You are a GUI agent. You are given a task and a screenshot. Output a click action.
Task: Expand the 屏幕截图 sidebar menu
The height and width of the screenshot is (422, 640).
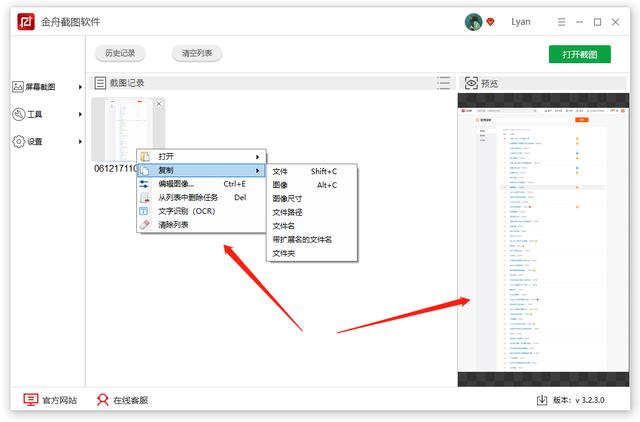[x=47, y=87]
